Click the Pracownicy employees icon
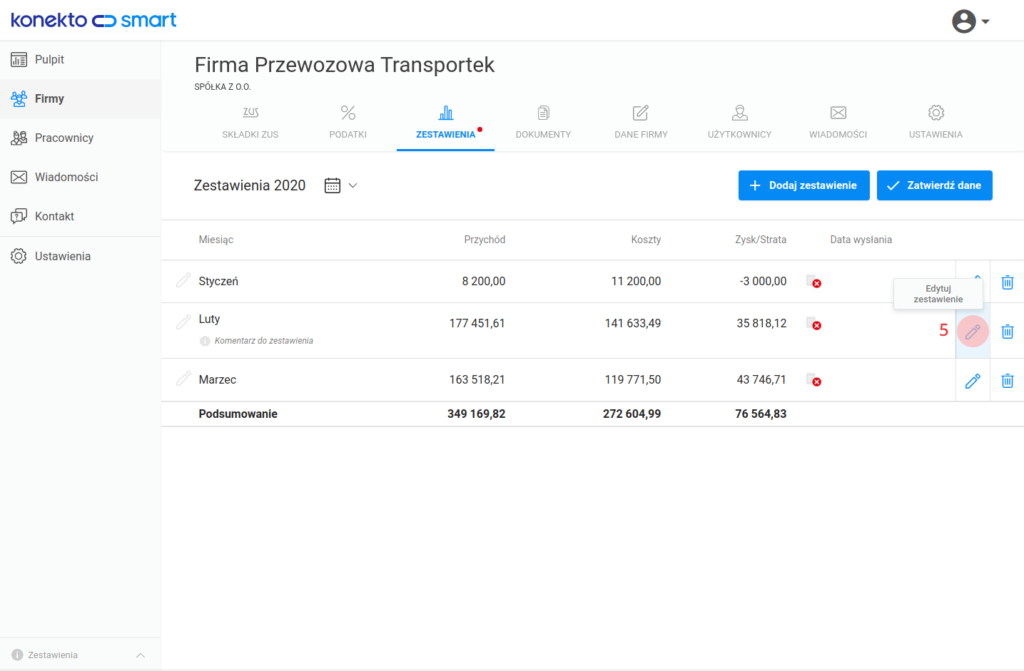This screenshot has height=671, width=1024. [x=19, y=138]
